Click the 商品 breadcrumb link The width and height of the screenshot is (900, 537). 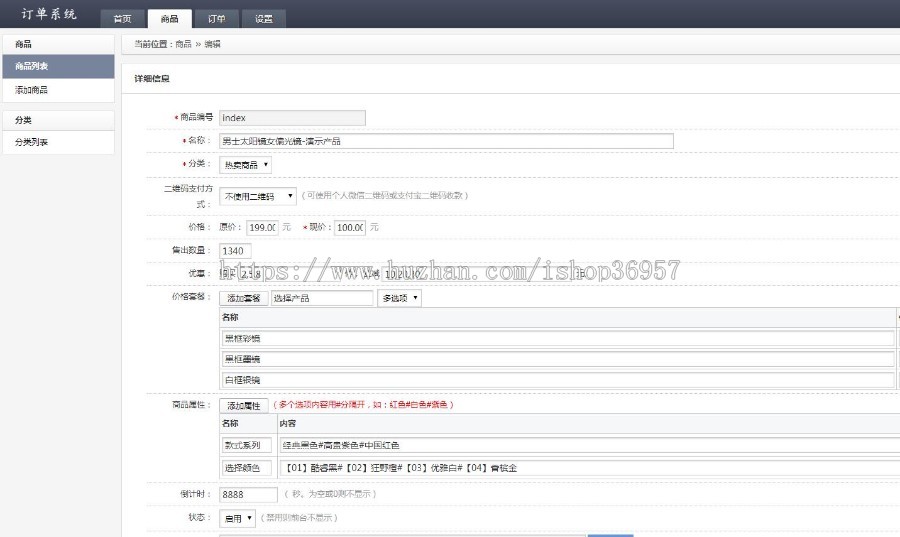coord(183,44)
